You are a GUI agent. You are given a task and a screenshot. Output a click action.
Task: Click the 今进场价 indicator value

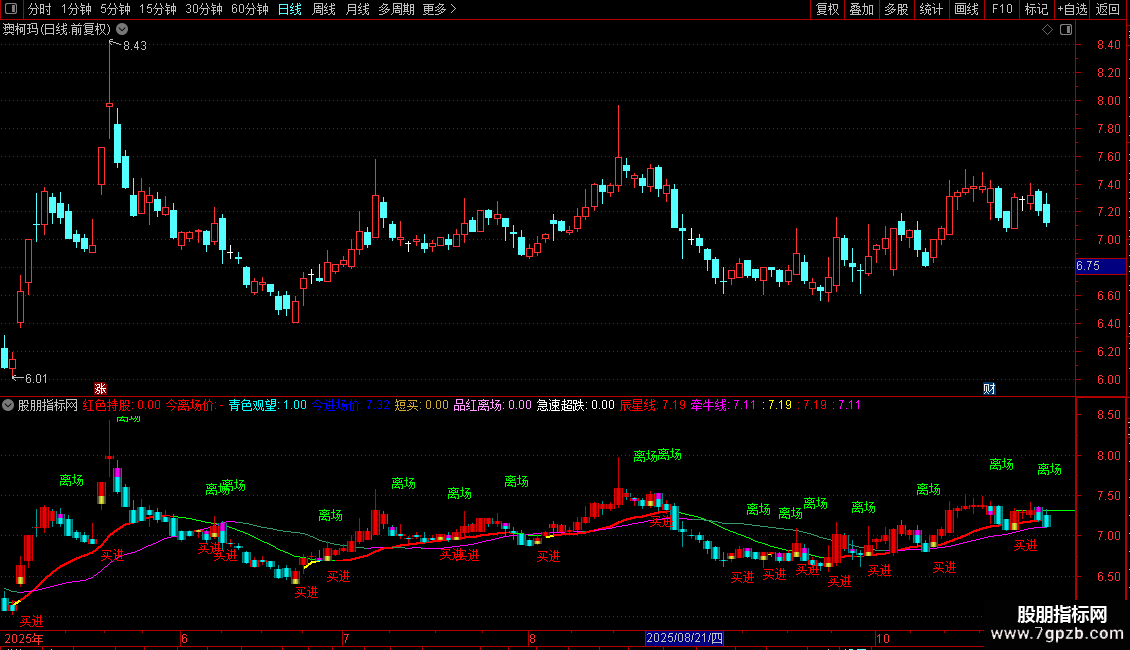pos(350,405)
